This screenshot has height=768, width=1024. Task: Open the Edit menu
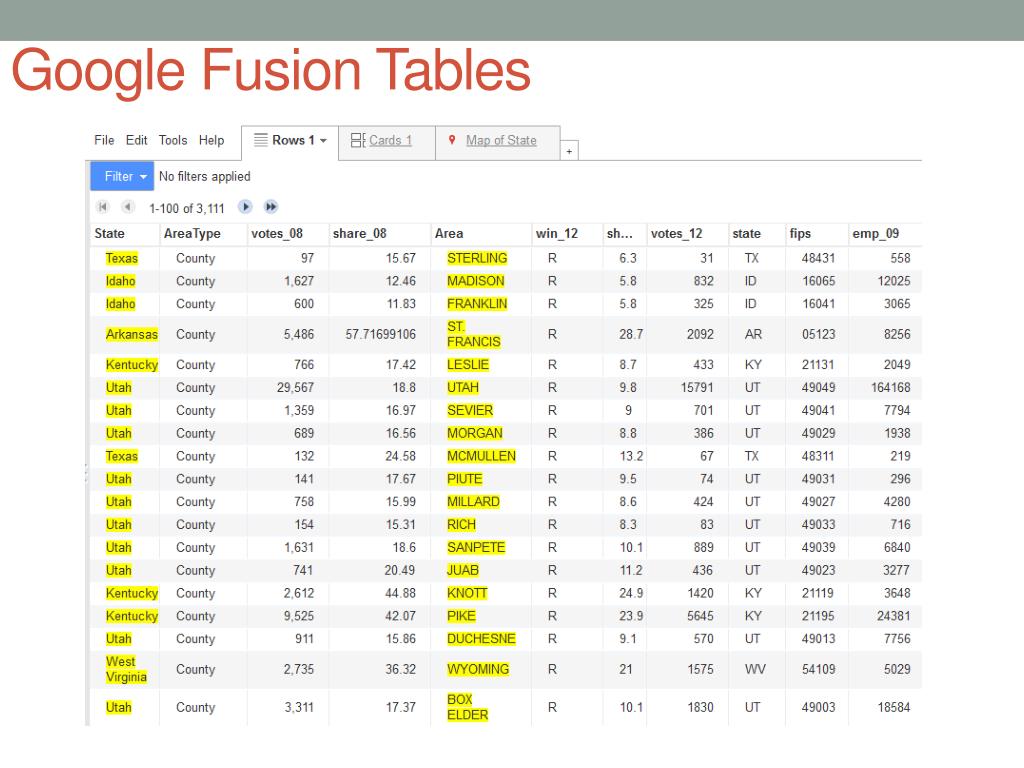click(136, 140)
